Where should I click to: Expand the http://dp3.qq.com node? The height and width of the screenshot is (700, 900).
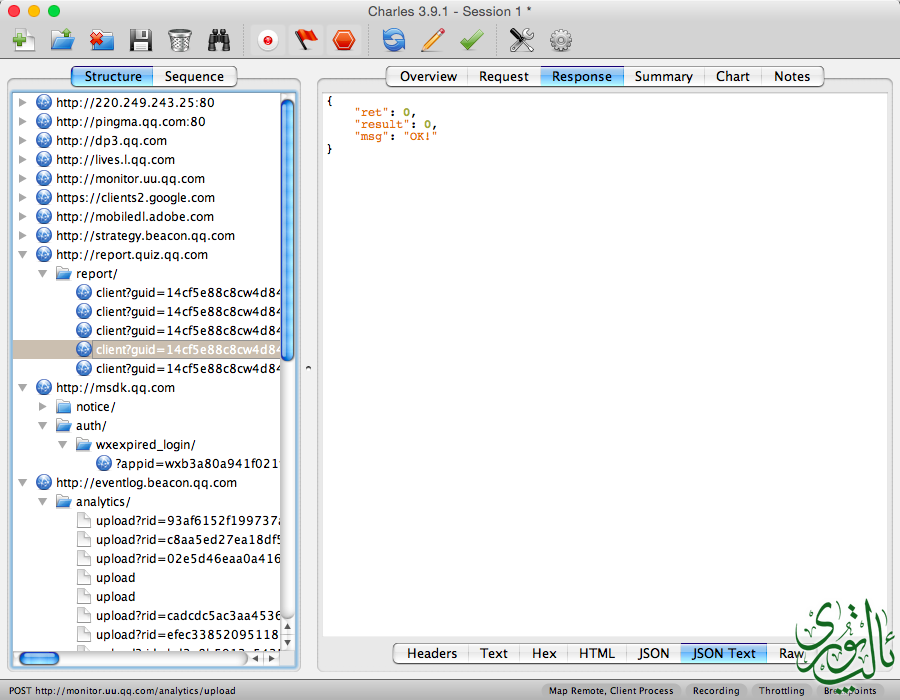(22, 141)
